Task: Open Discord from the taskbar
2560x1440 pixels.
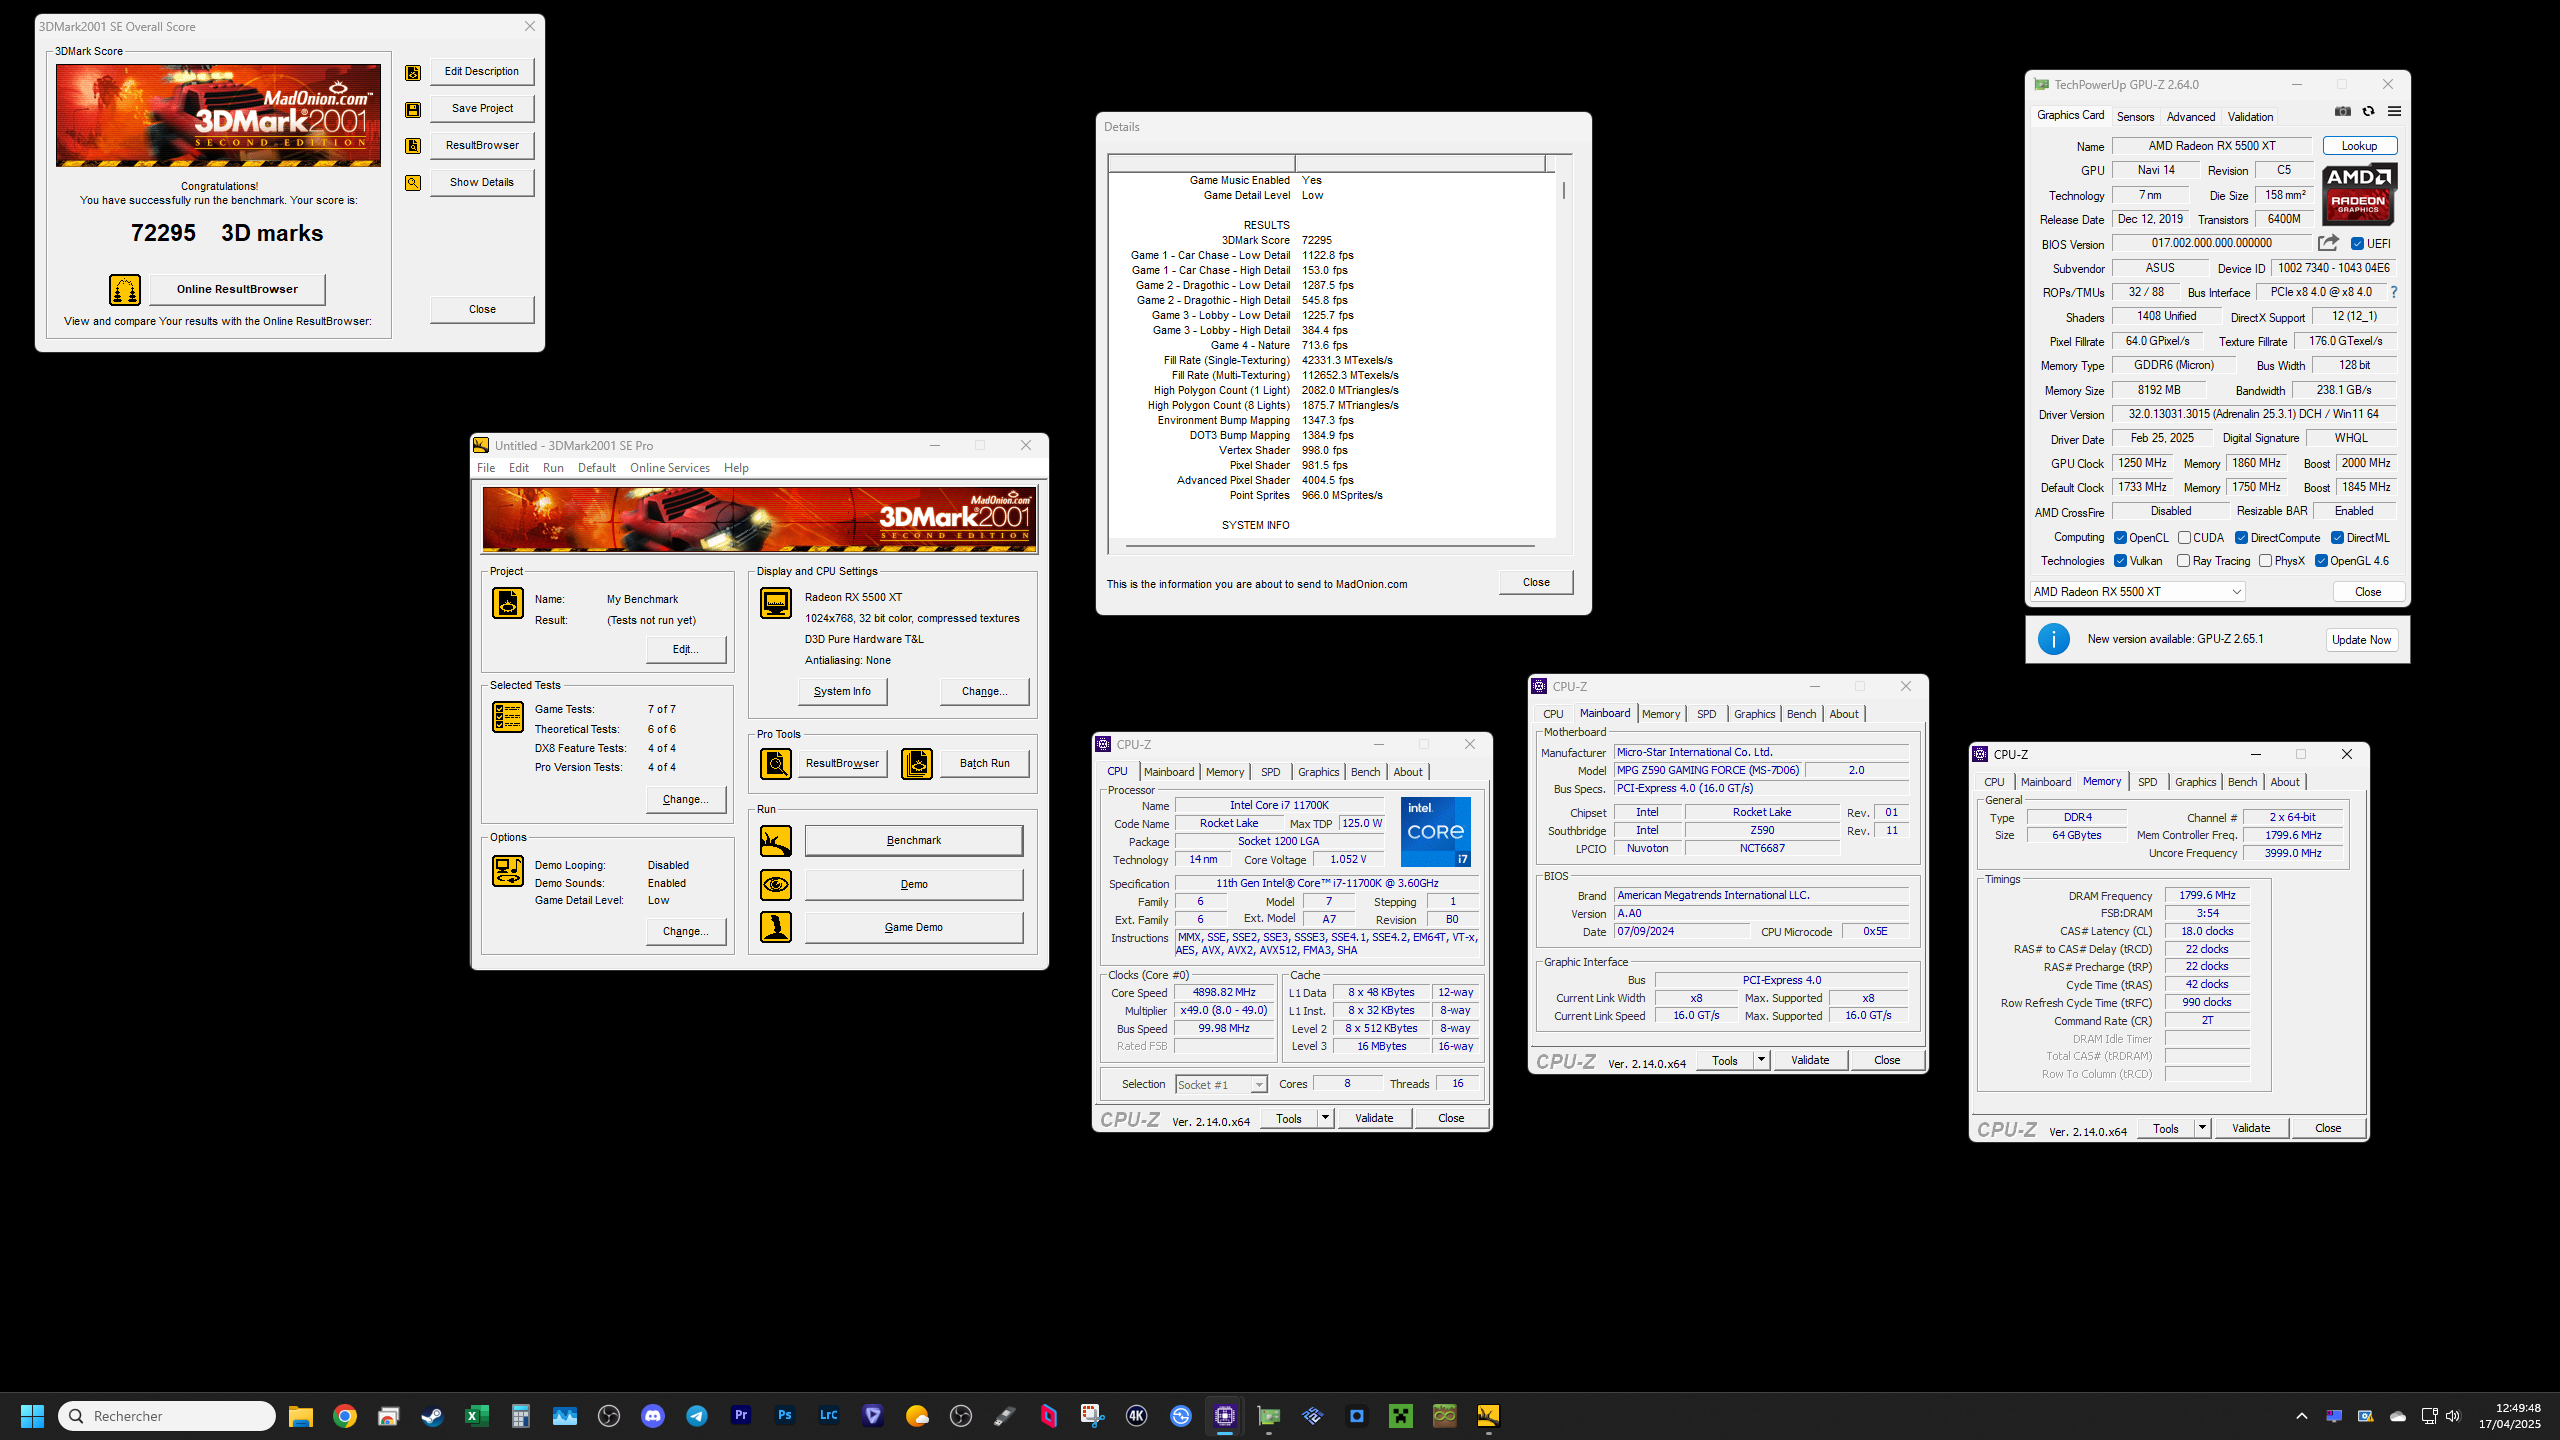Action: point(653,1416)
